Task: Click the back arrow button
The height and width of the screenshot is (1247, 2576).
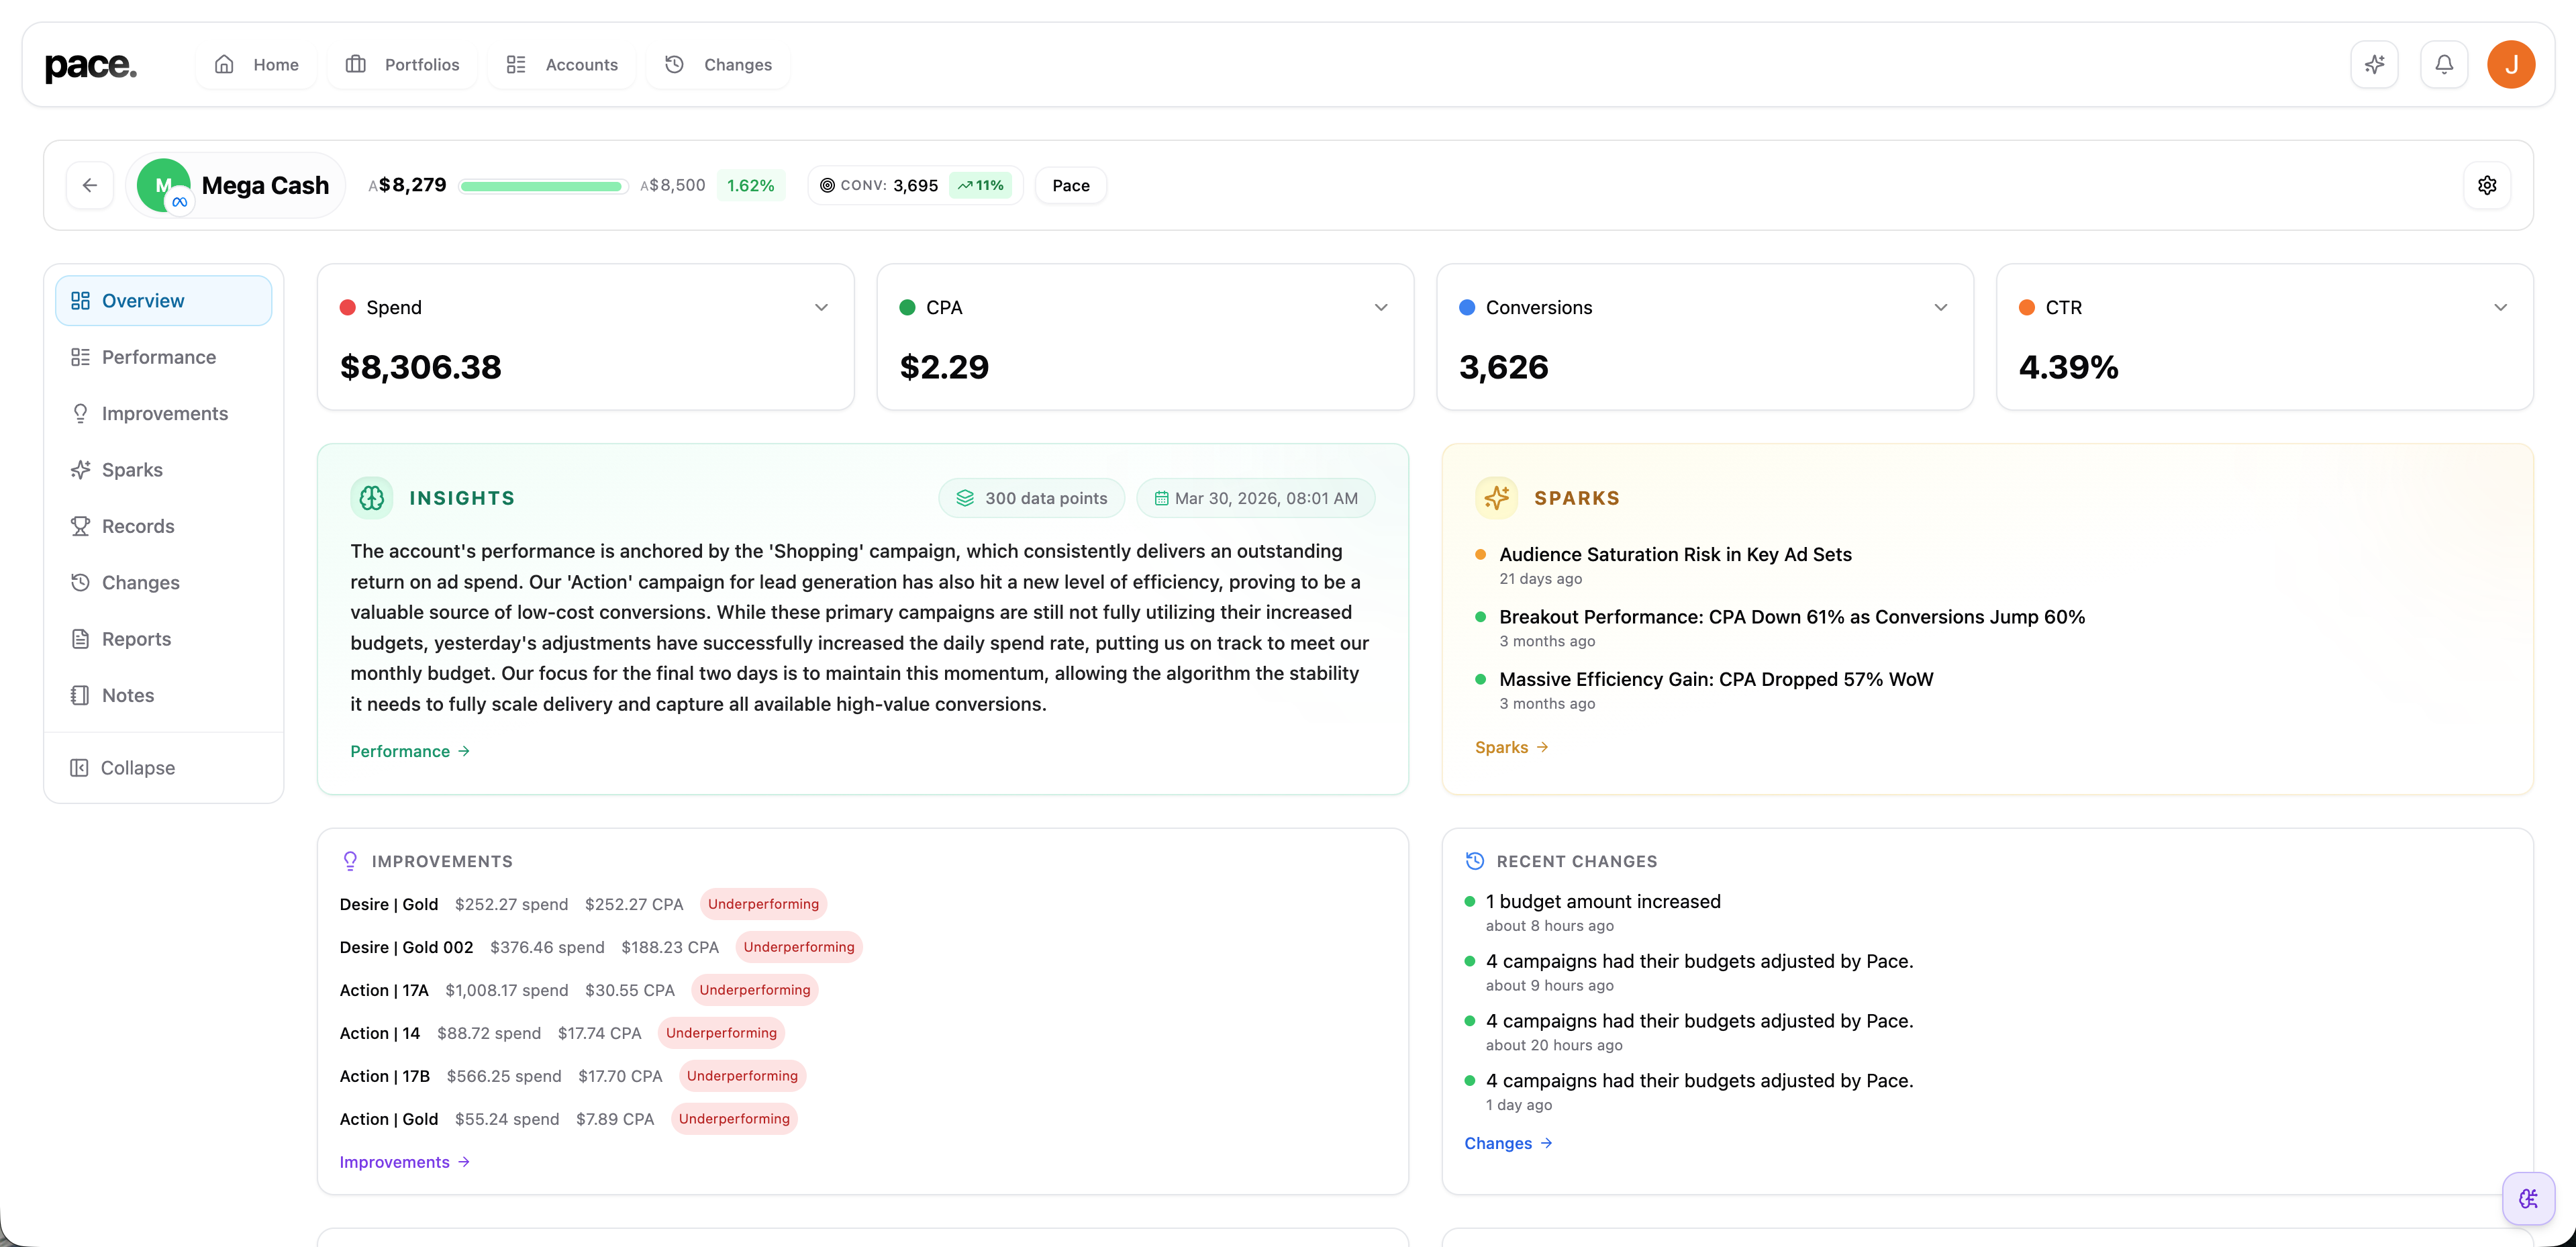Action: click(x=90, y=185)
